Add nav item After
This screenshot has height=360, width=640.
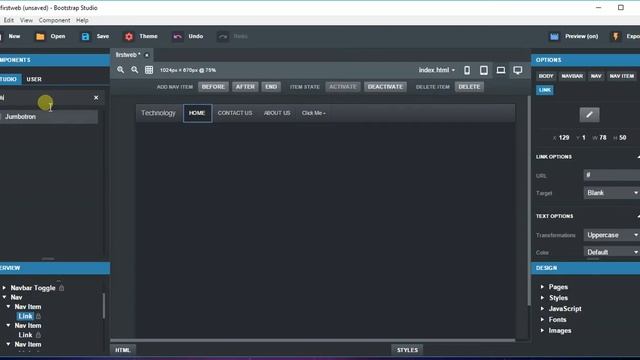coord(245,87)
